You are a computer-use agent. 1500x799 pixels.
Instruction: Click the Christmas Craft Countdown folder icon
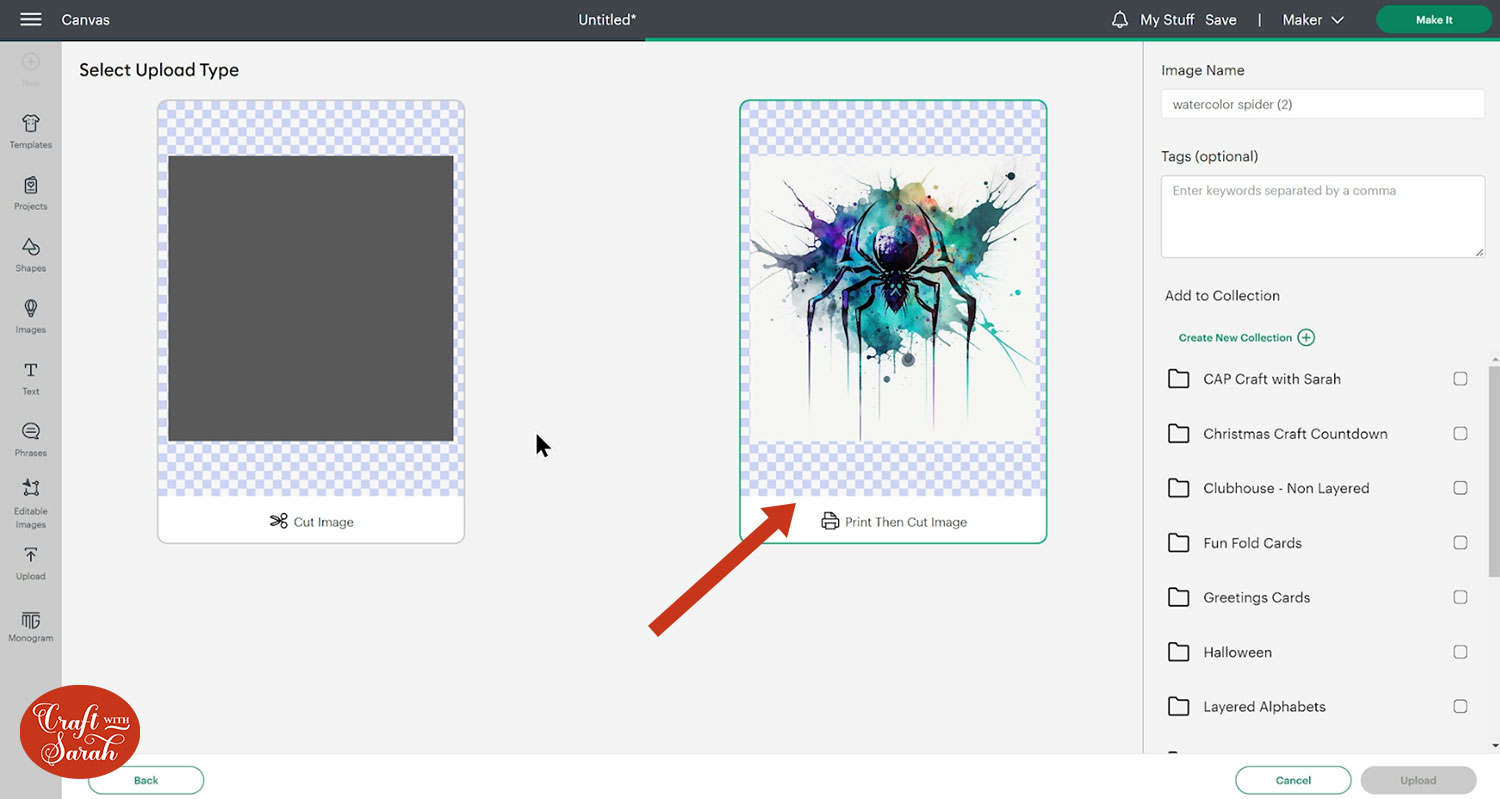coord(1179,433)
